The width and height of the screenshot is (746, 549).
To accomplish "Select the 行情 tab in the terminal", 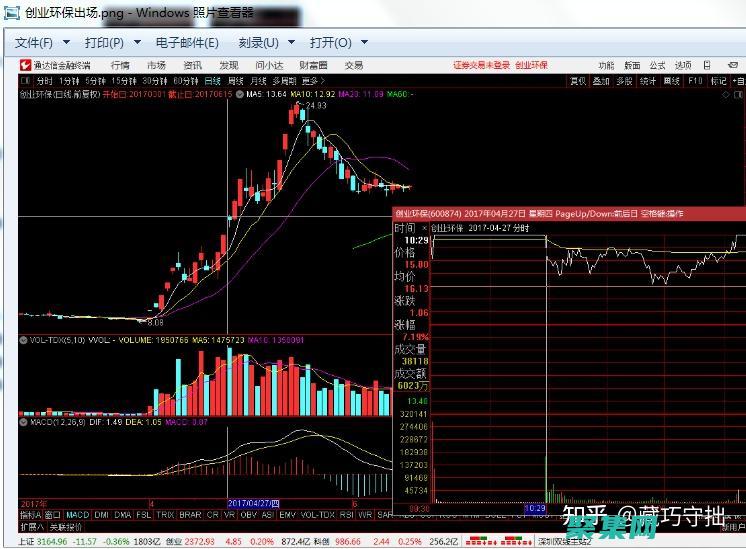I will (x=119, y=66).
